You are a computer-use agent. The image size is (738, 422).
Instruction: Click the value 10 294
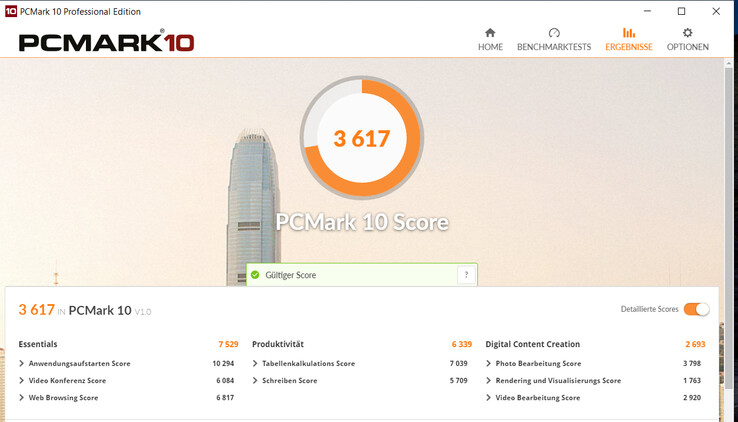pos(223,363)
